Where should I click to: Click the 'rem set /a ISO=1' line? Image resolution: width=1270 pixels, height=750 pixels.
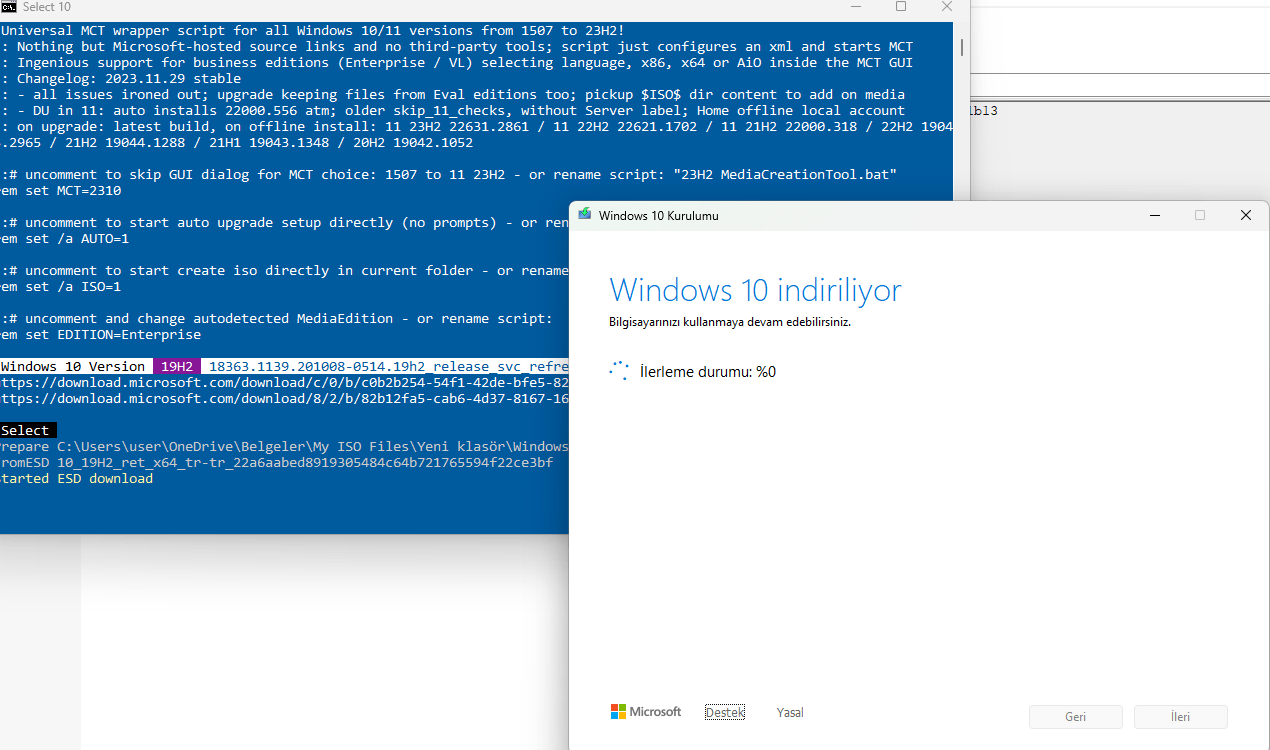tap(61, 287)
